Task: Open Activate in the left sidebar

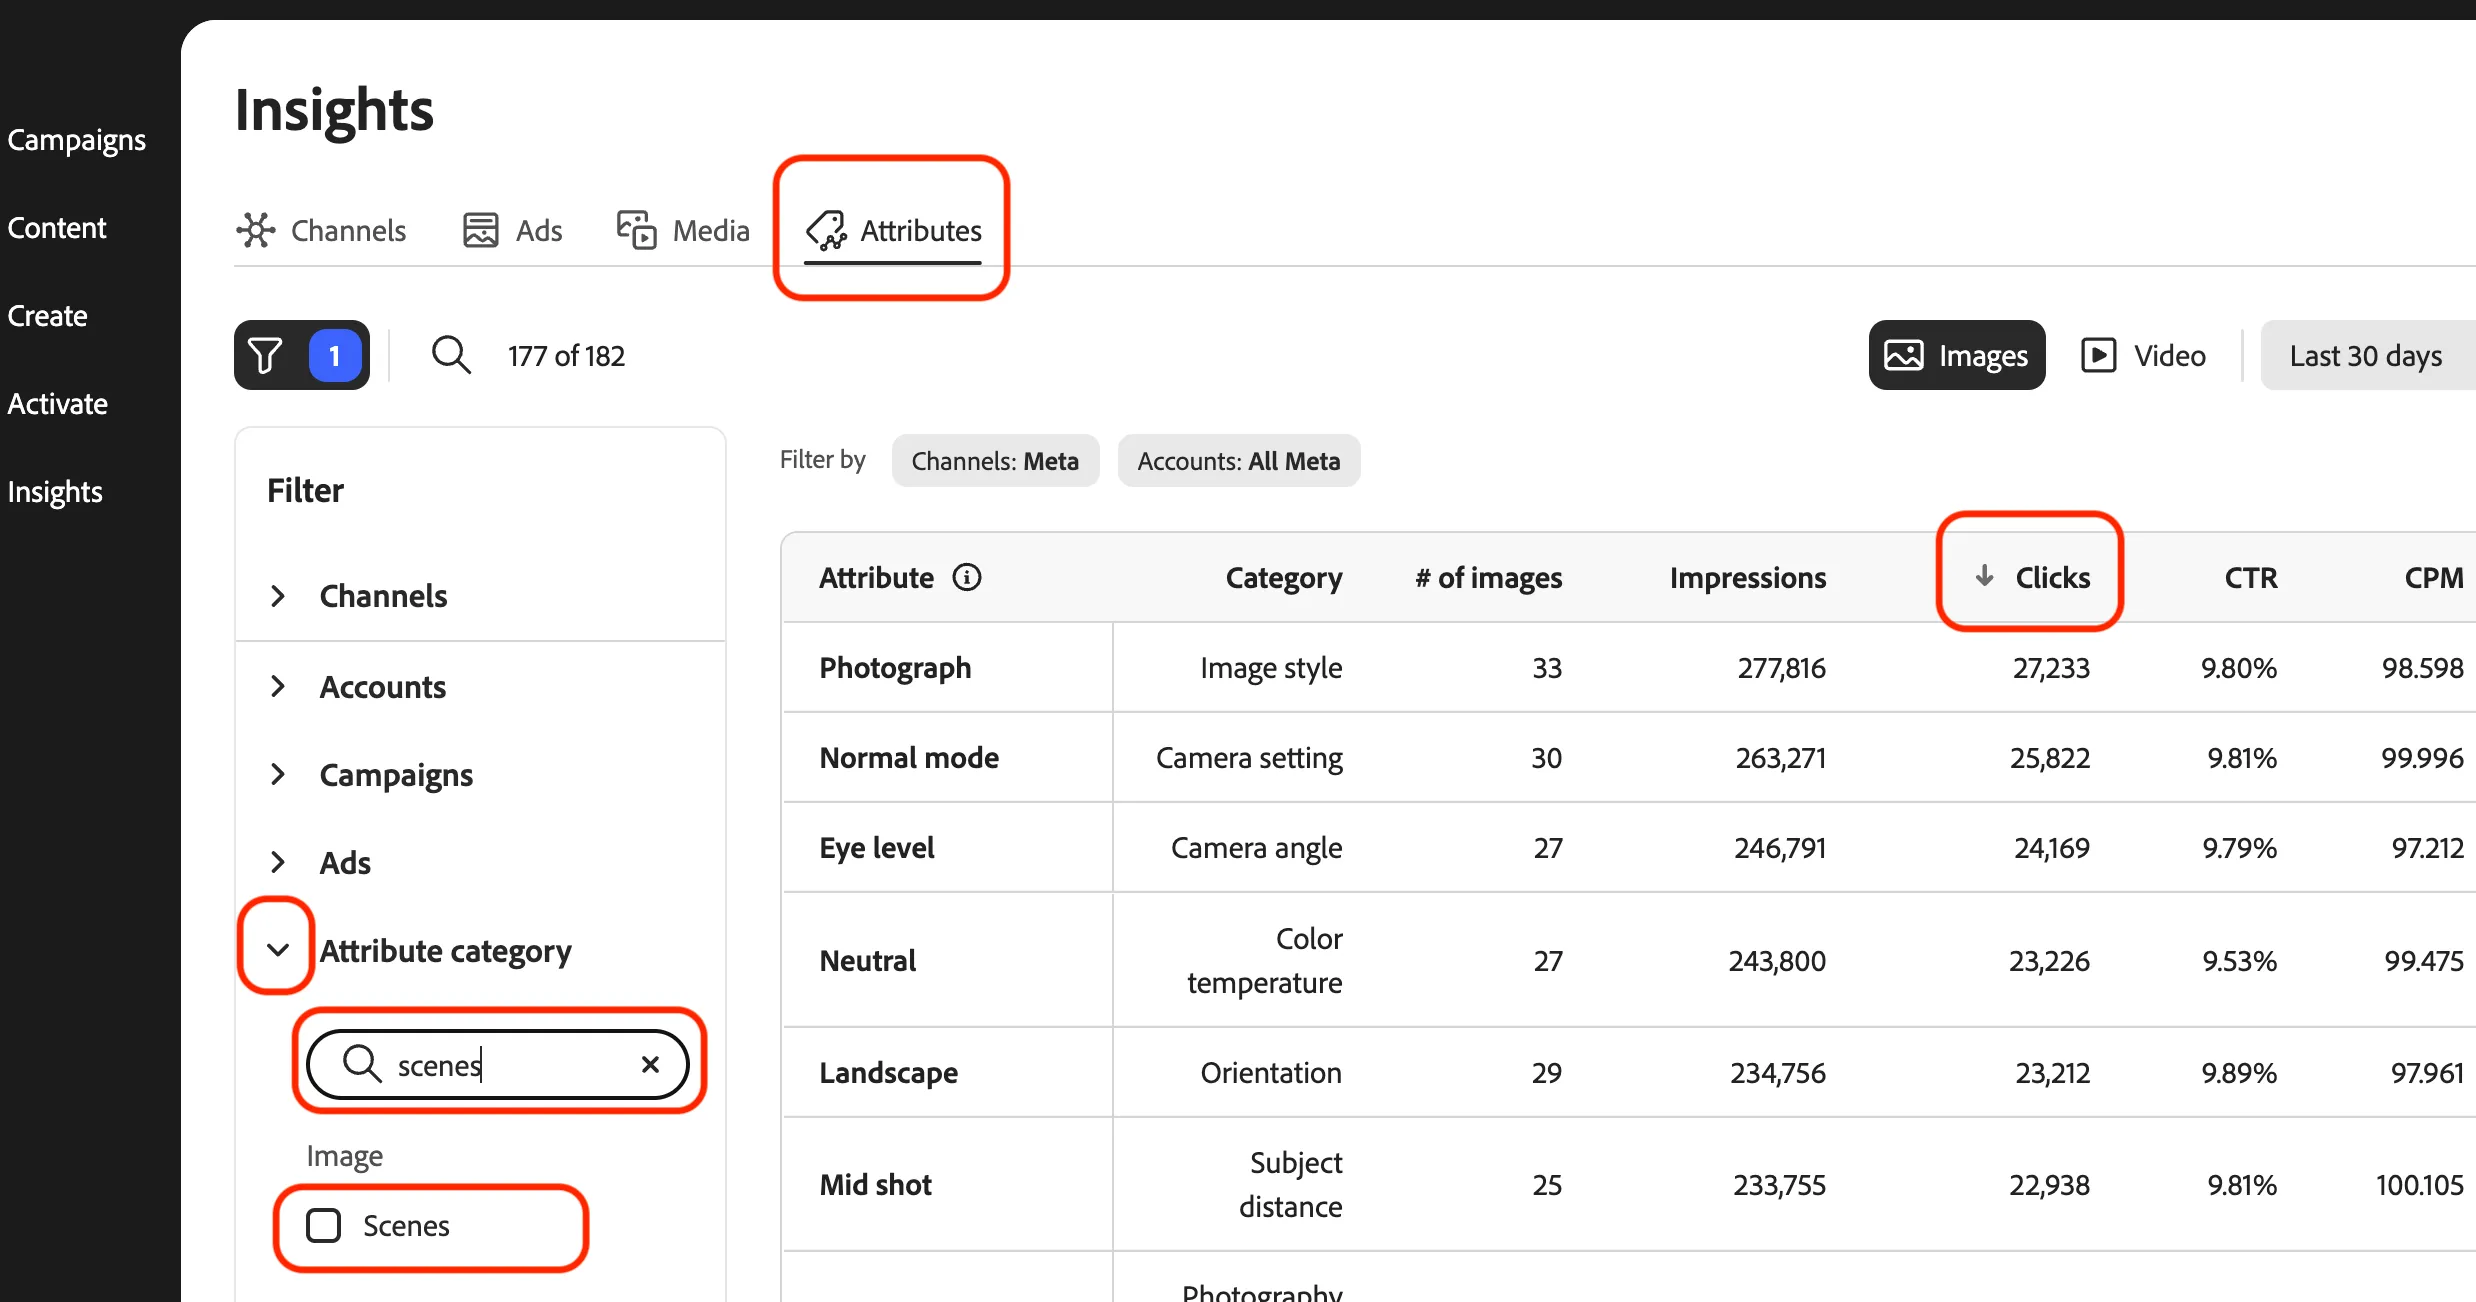Action: point(57,404)
